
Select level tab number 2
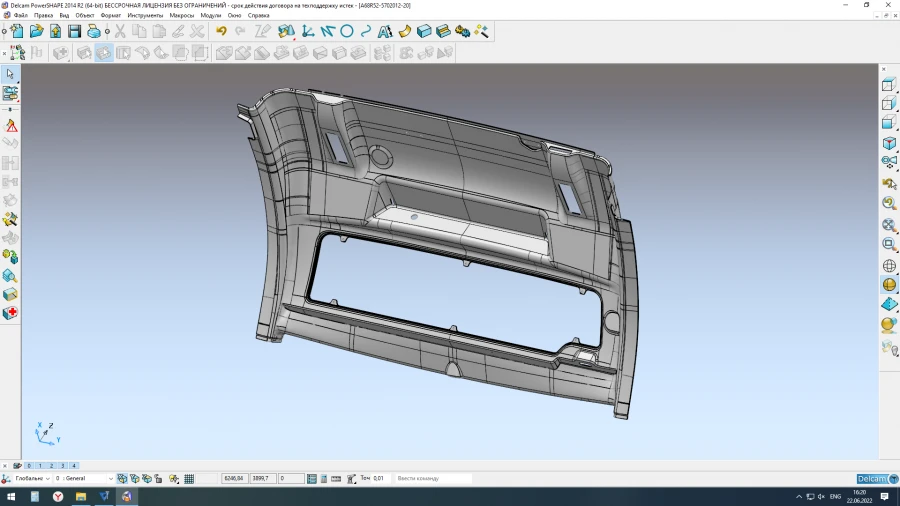pos(51,466)
